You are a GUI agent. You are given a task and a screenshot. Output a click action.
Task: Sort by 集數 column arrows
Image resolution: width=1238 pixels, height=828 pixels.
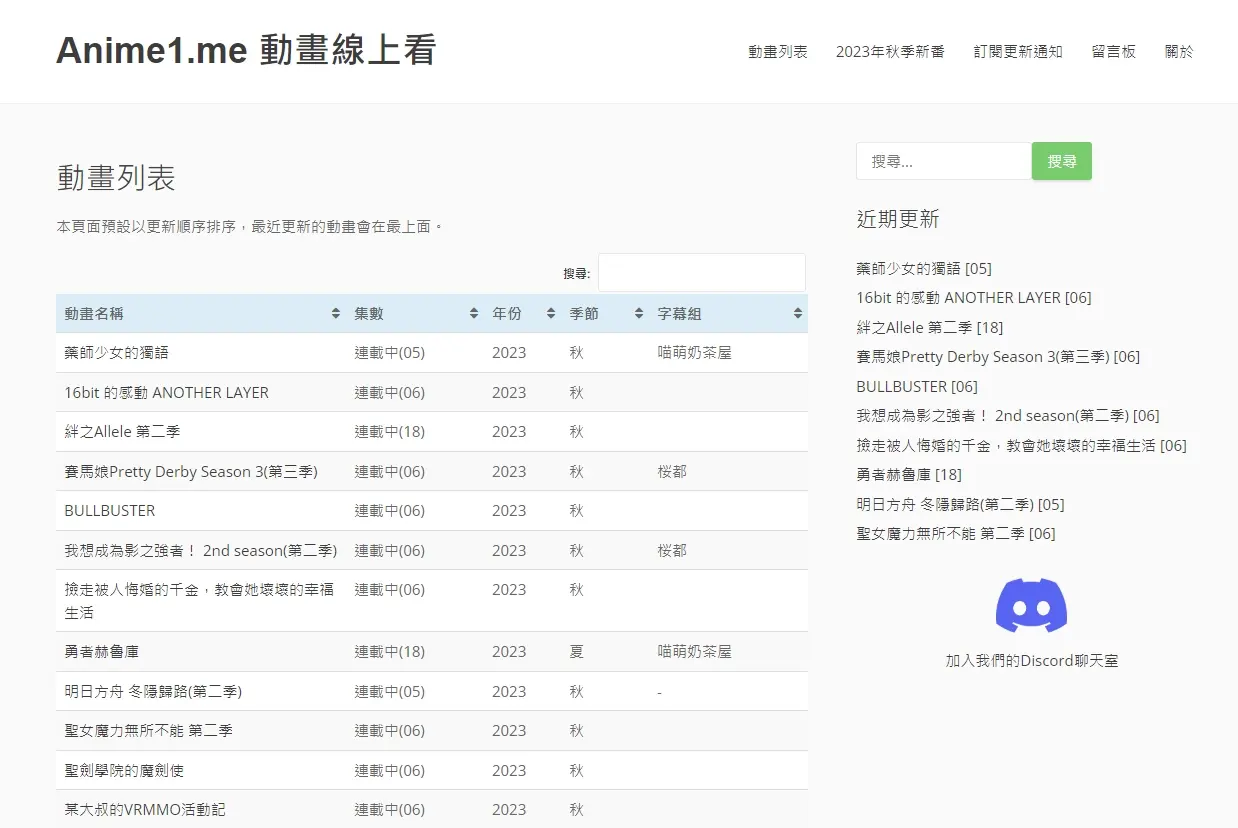click(474, 314)
